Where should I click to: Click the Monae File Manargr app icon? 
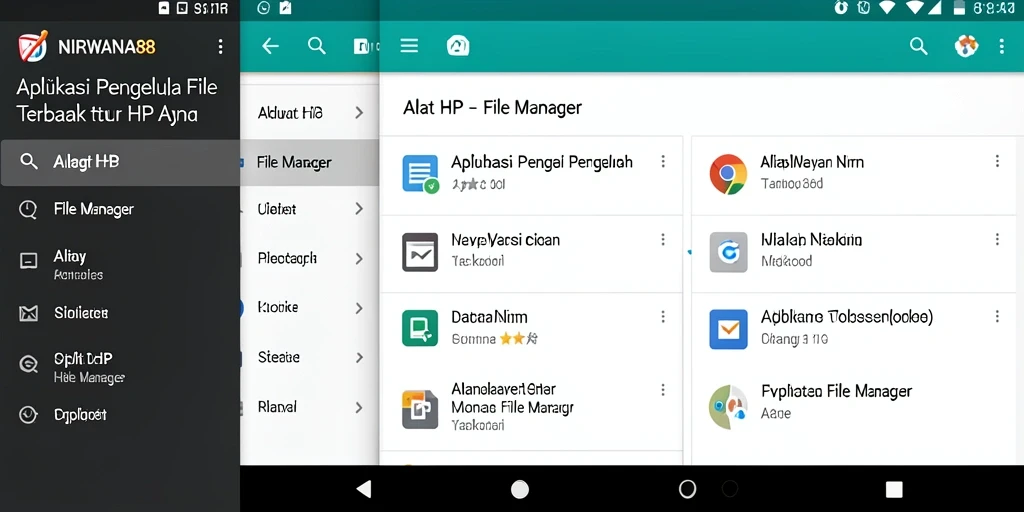tap(420, 409)
